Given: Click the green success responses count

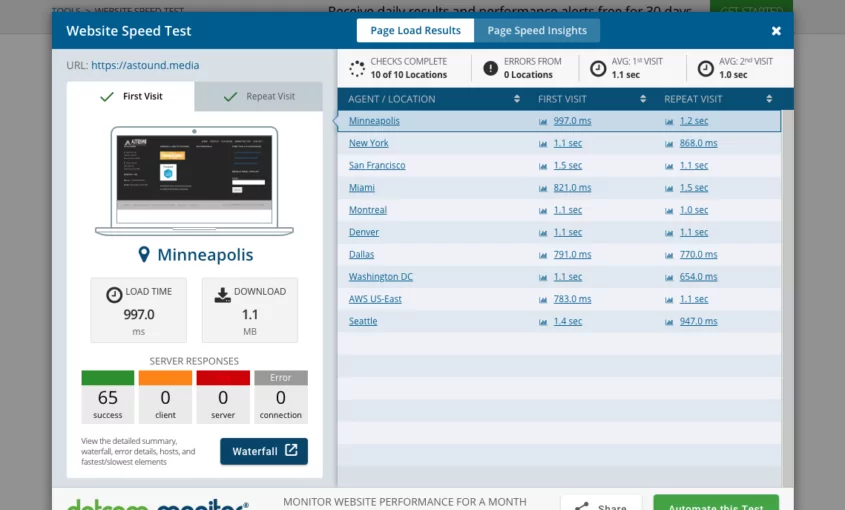Looking at the screenshot, I should (x=108, y=397).
